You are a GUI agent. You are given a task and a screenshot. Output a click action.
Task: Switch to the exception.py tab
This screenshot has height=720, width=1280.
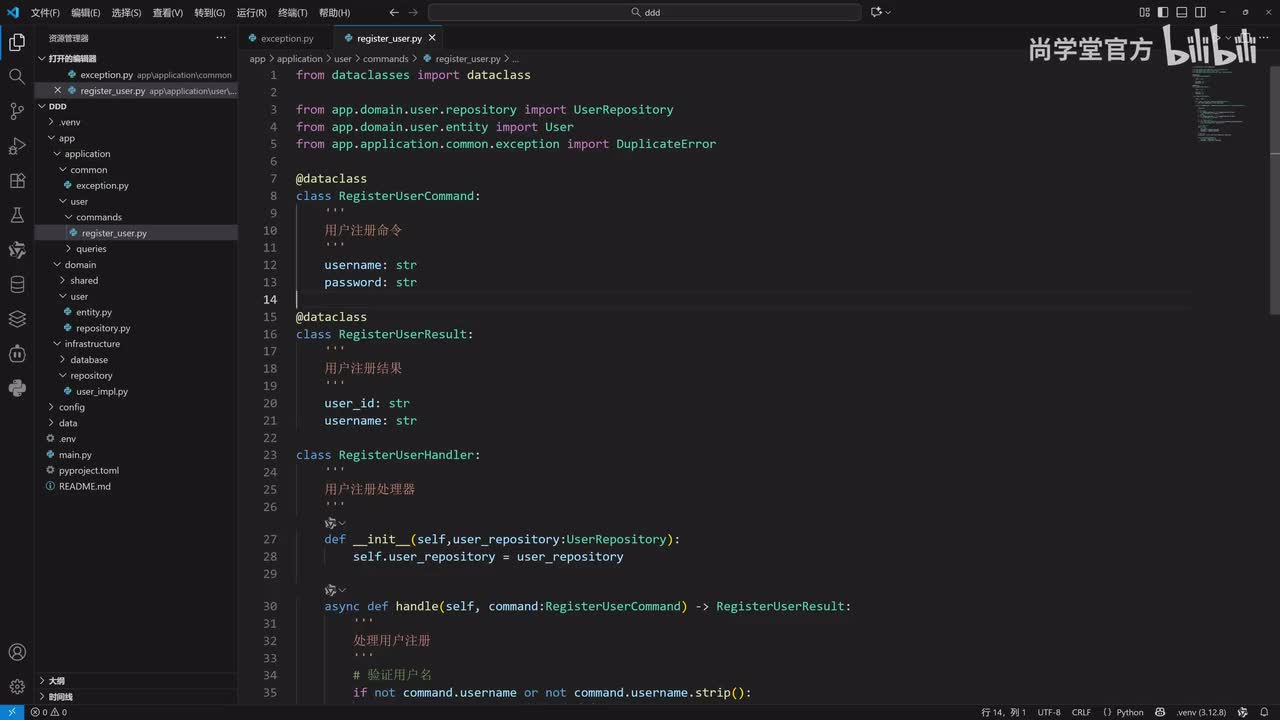[x=287, y=38]
